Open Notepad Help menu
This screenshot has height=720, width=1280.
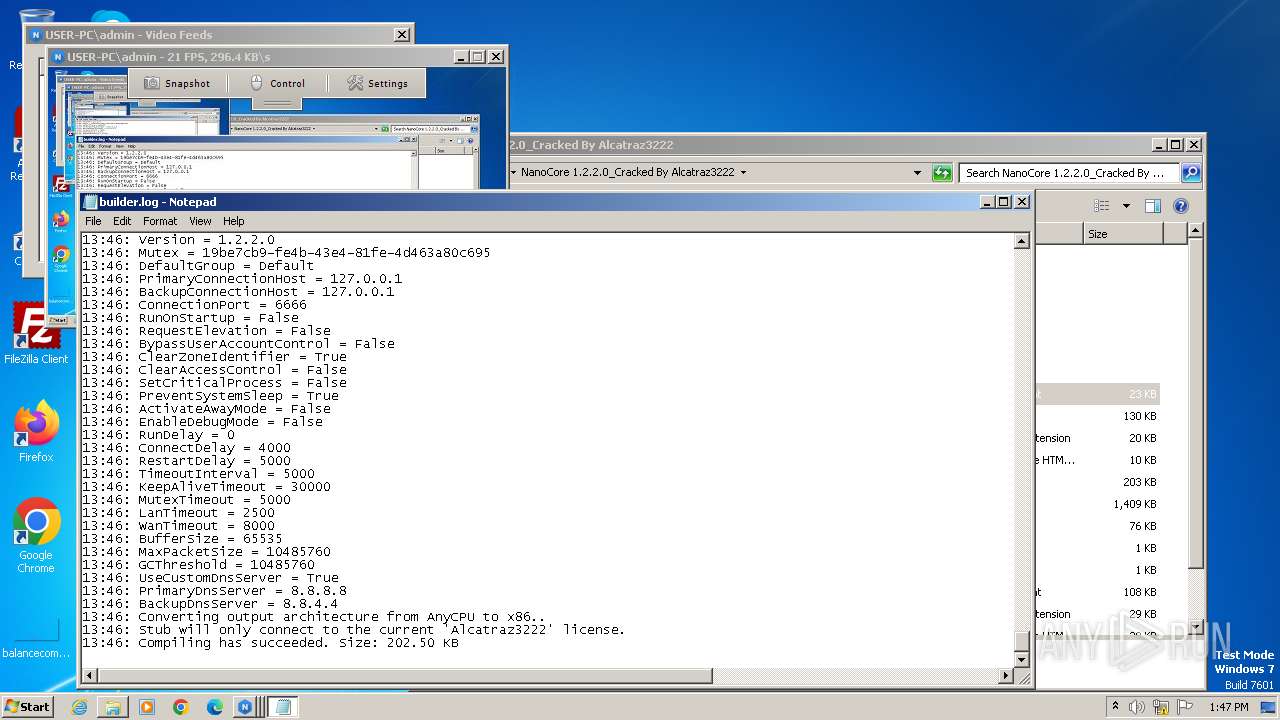pos(233,221)
